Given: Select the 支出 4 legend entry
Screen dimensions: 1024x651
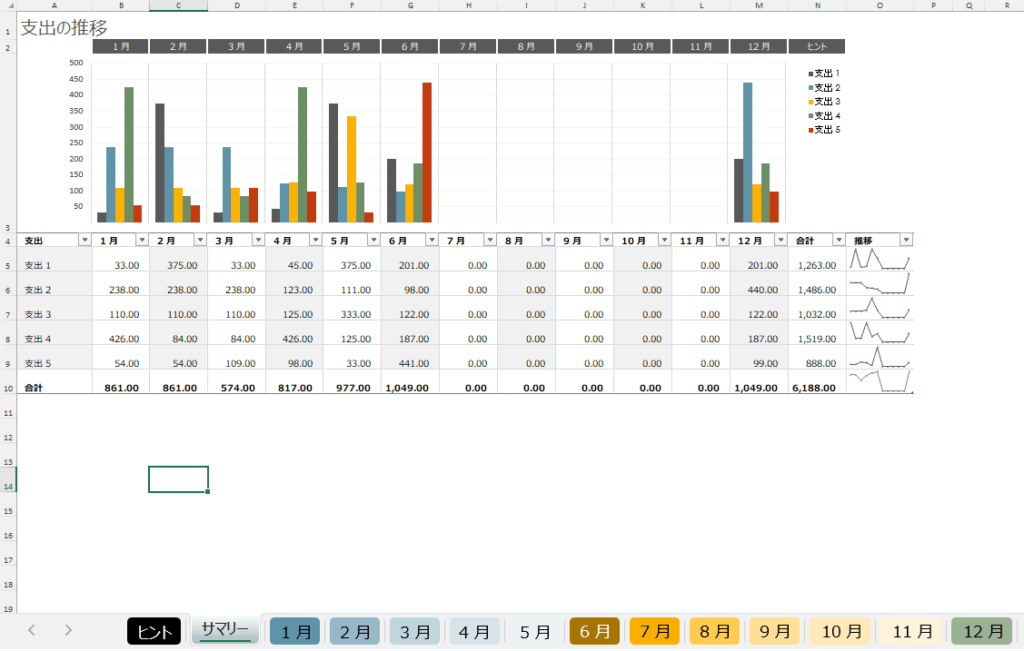Looking at the screenshot, I should point(824,116).
